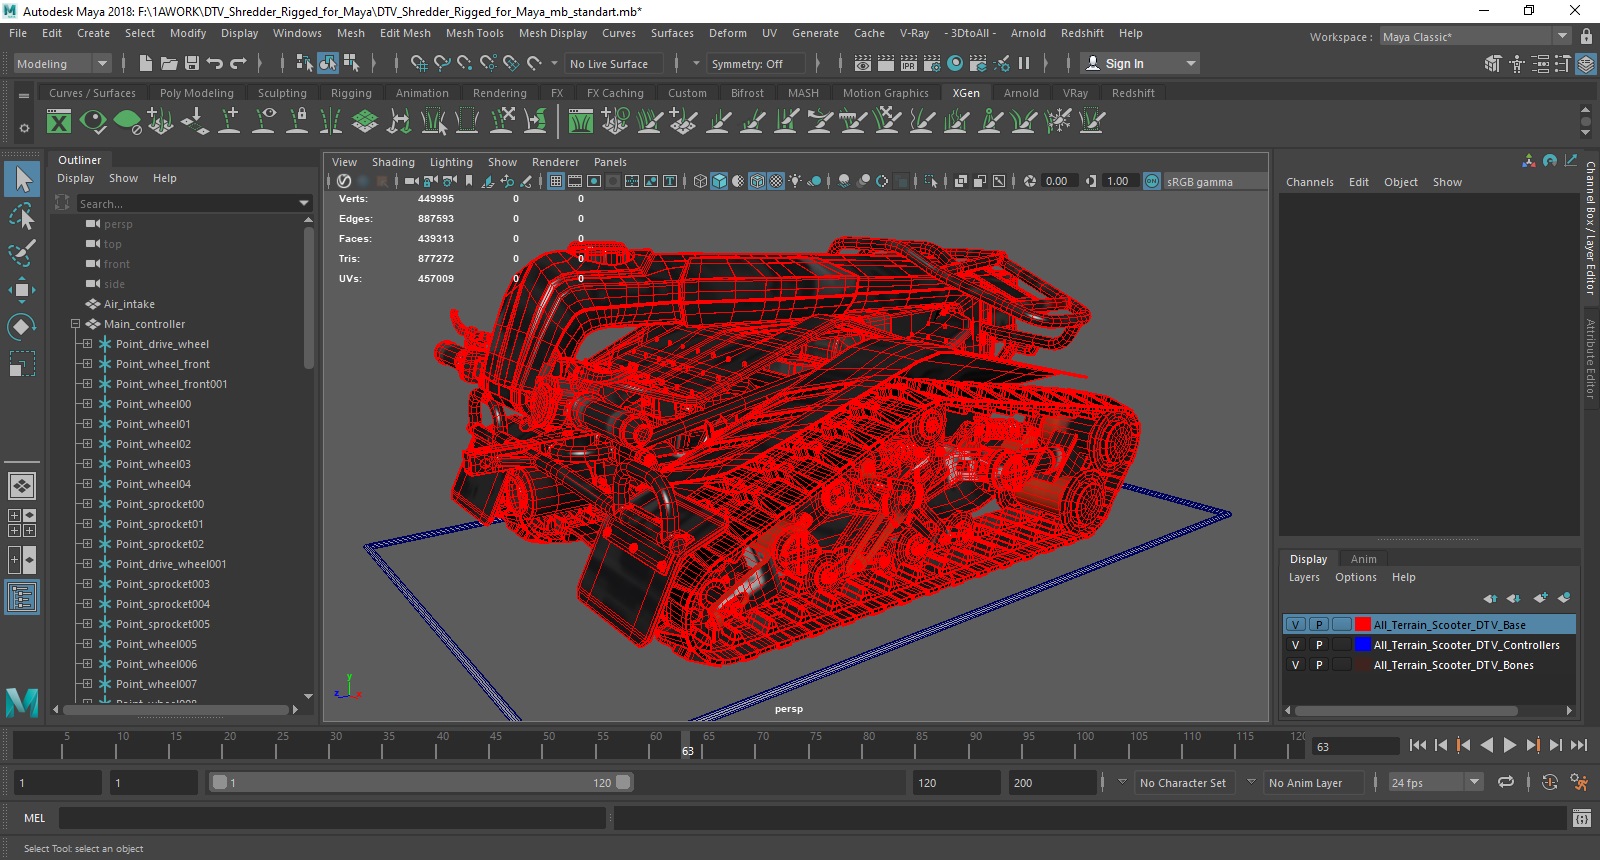Click Go to start of playback range

(1418, 745)
